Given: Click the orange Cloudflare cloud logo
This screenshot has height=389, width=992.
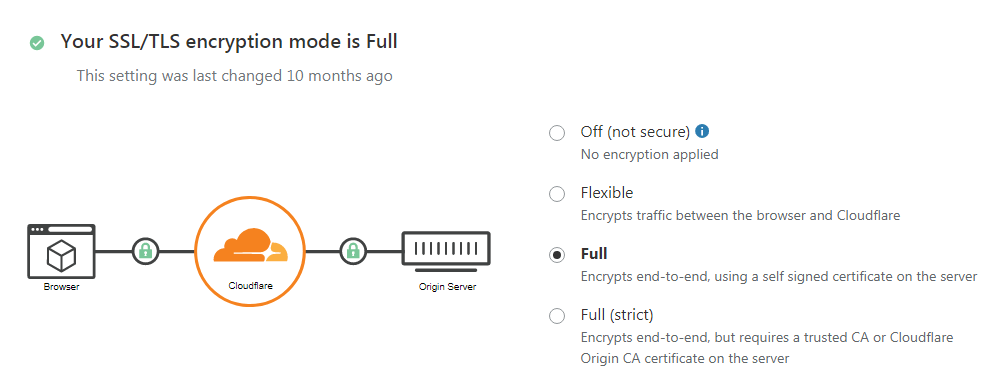Looking at the screenshot, I should (x=251, y=245).
